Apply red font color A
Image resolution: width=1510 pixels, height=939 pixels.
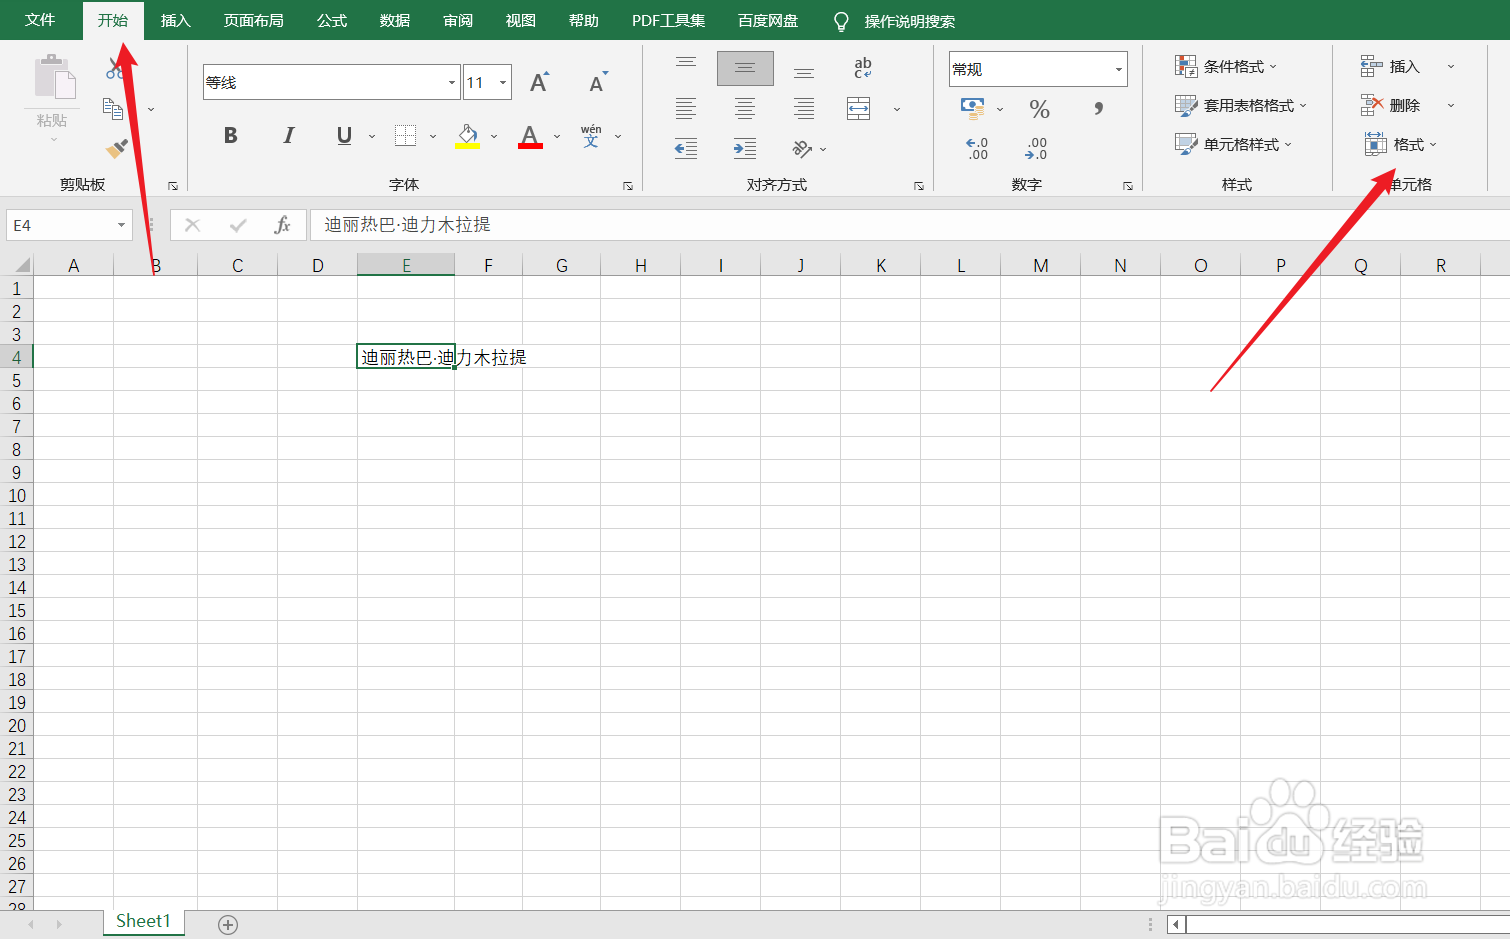coord(530,136)
